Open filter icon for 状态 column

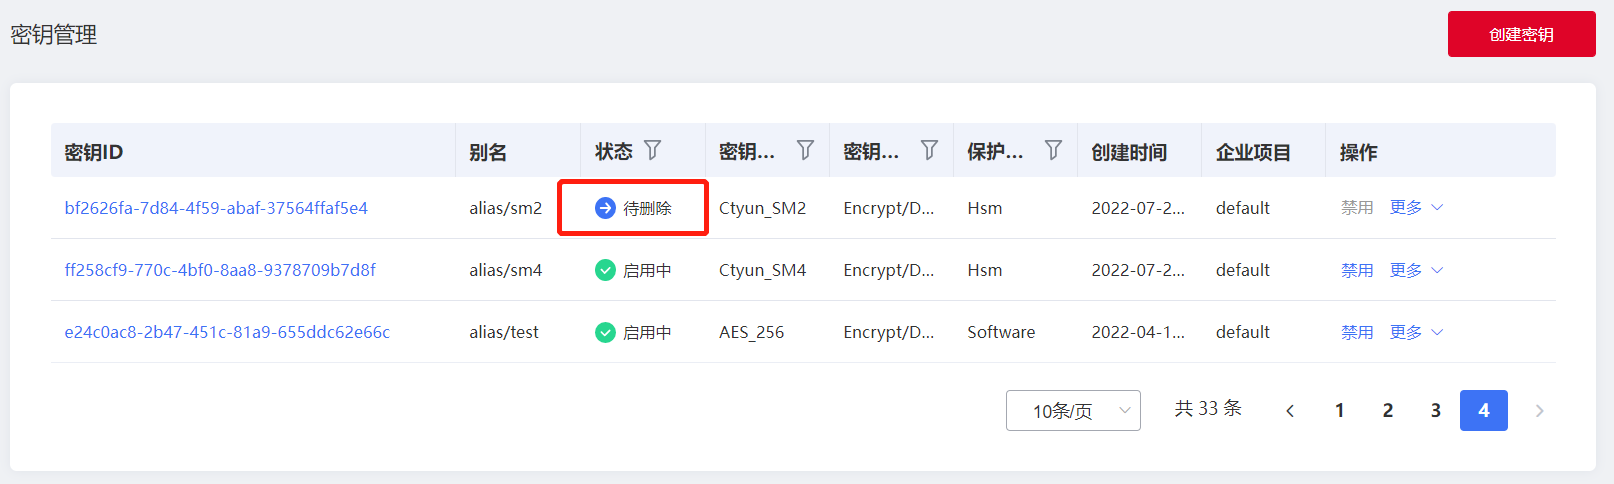653,150
